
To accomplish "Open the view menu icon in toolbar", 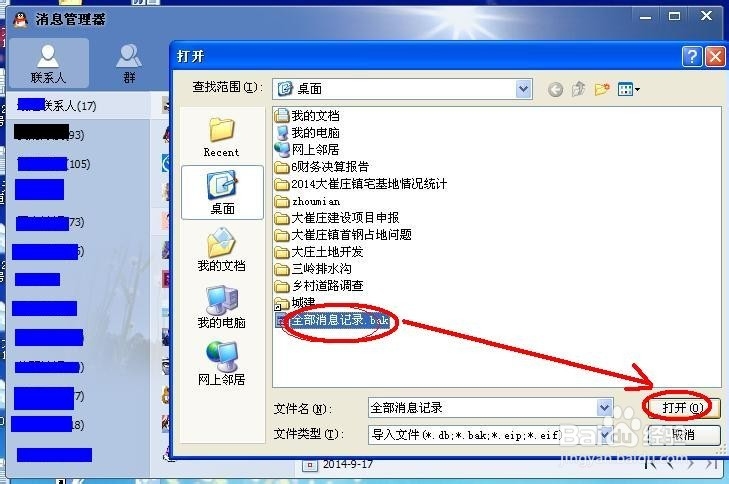I will (629, 89).
